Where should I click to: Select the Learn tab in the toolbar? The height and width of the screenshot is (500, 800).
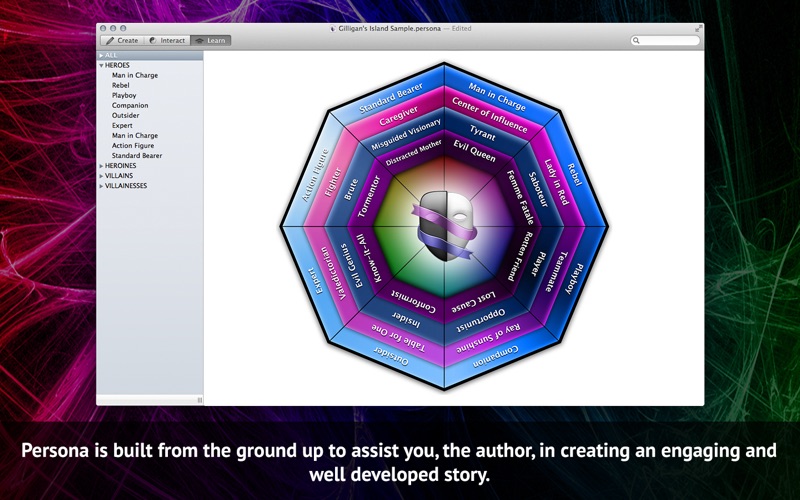[208, 41]
